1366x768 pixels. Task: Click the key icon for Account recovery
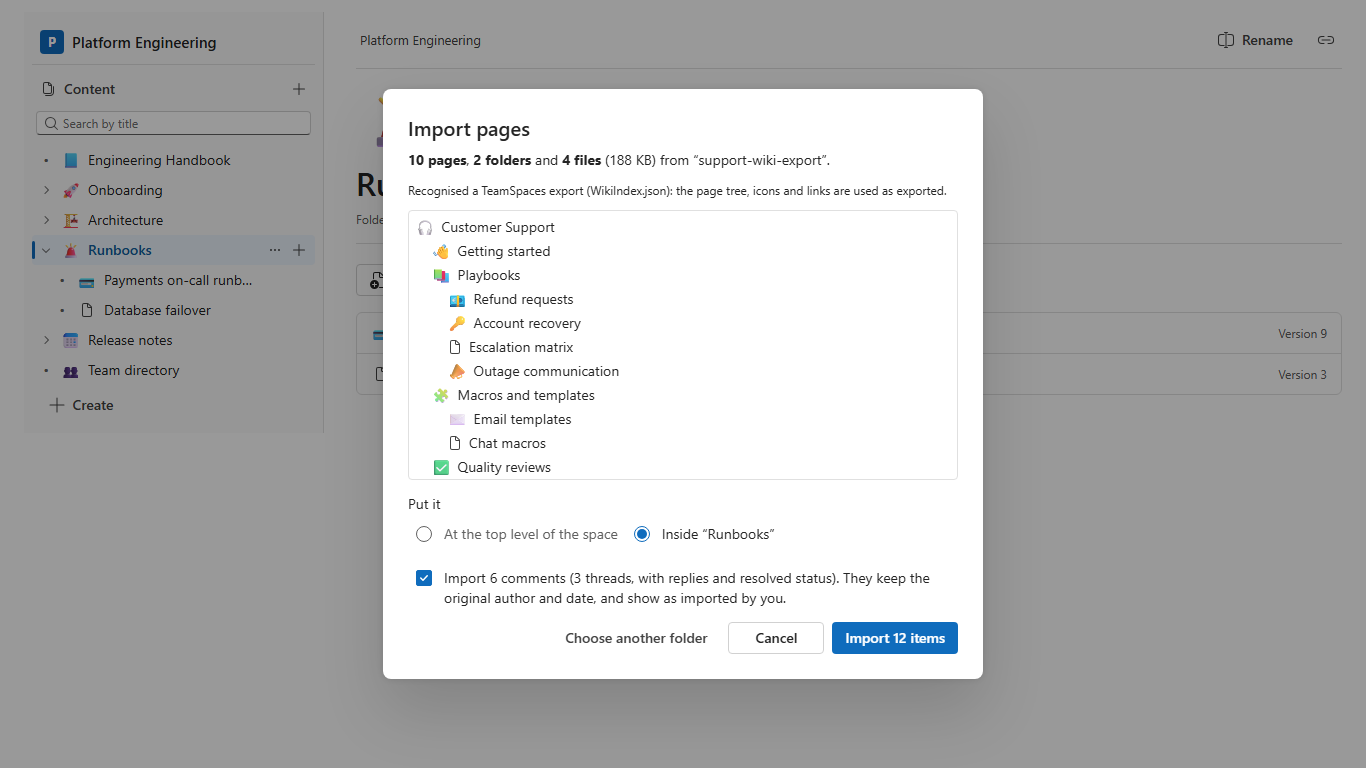457,323
